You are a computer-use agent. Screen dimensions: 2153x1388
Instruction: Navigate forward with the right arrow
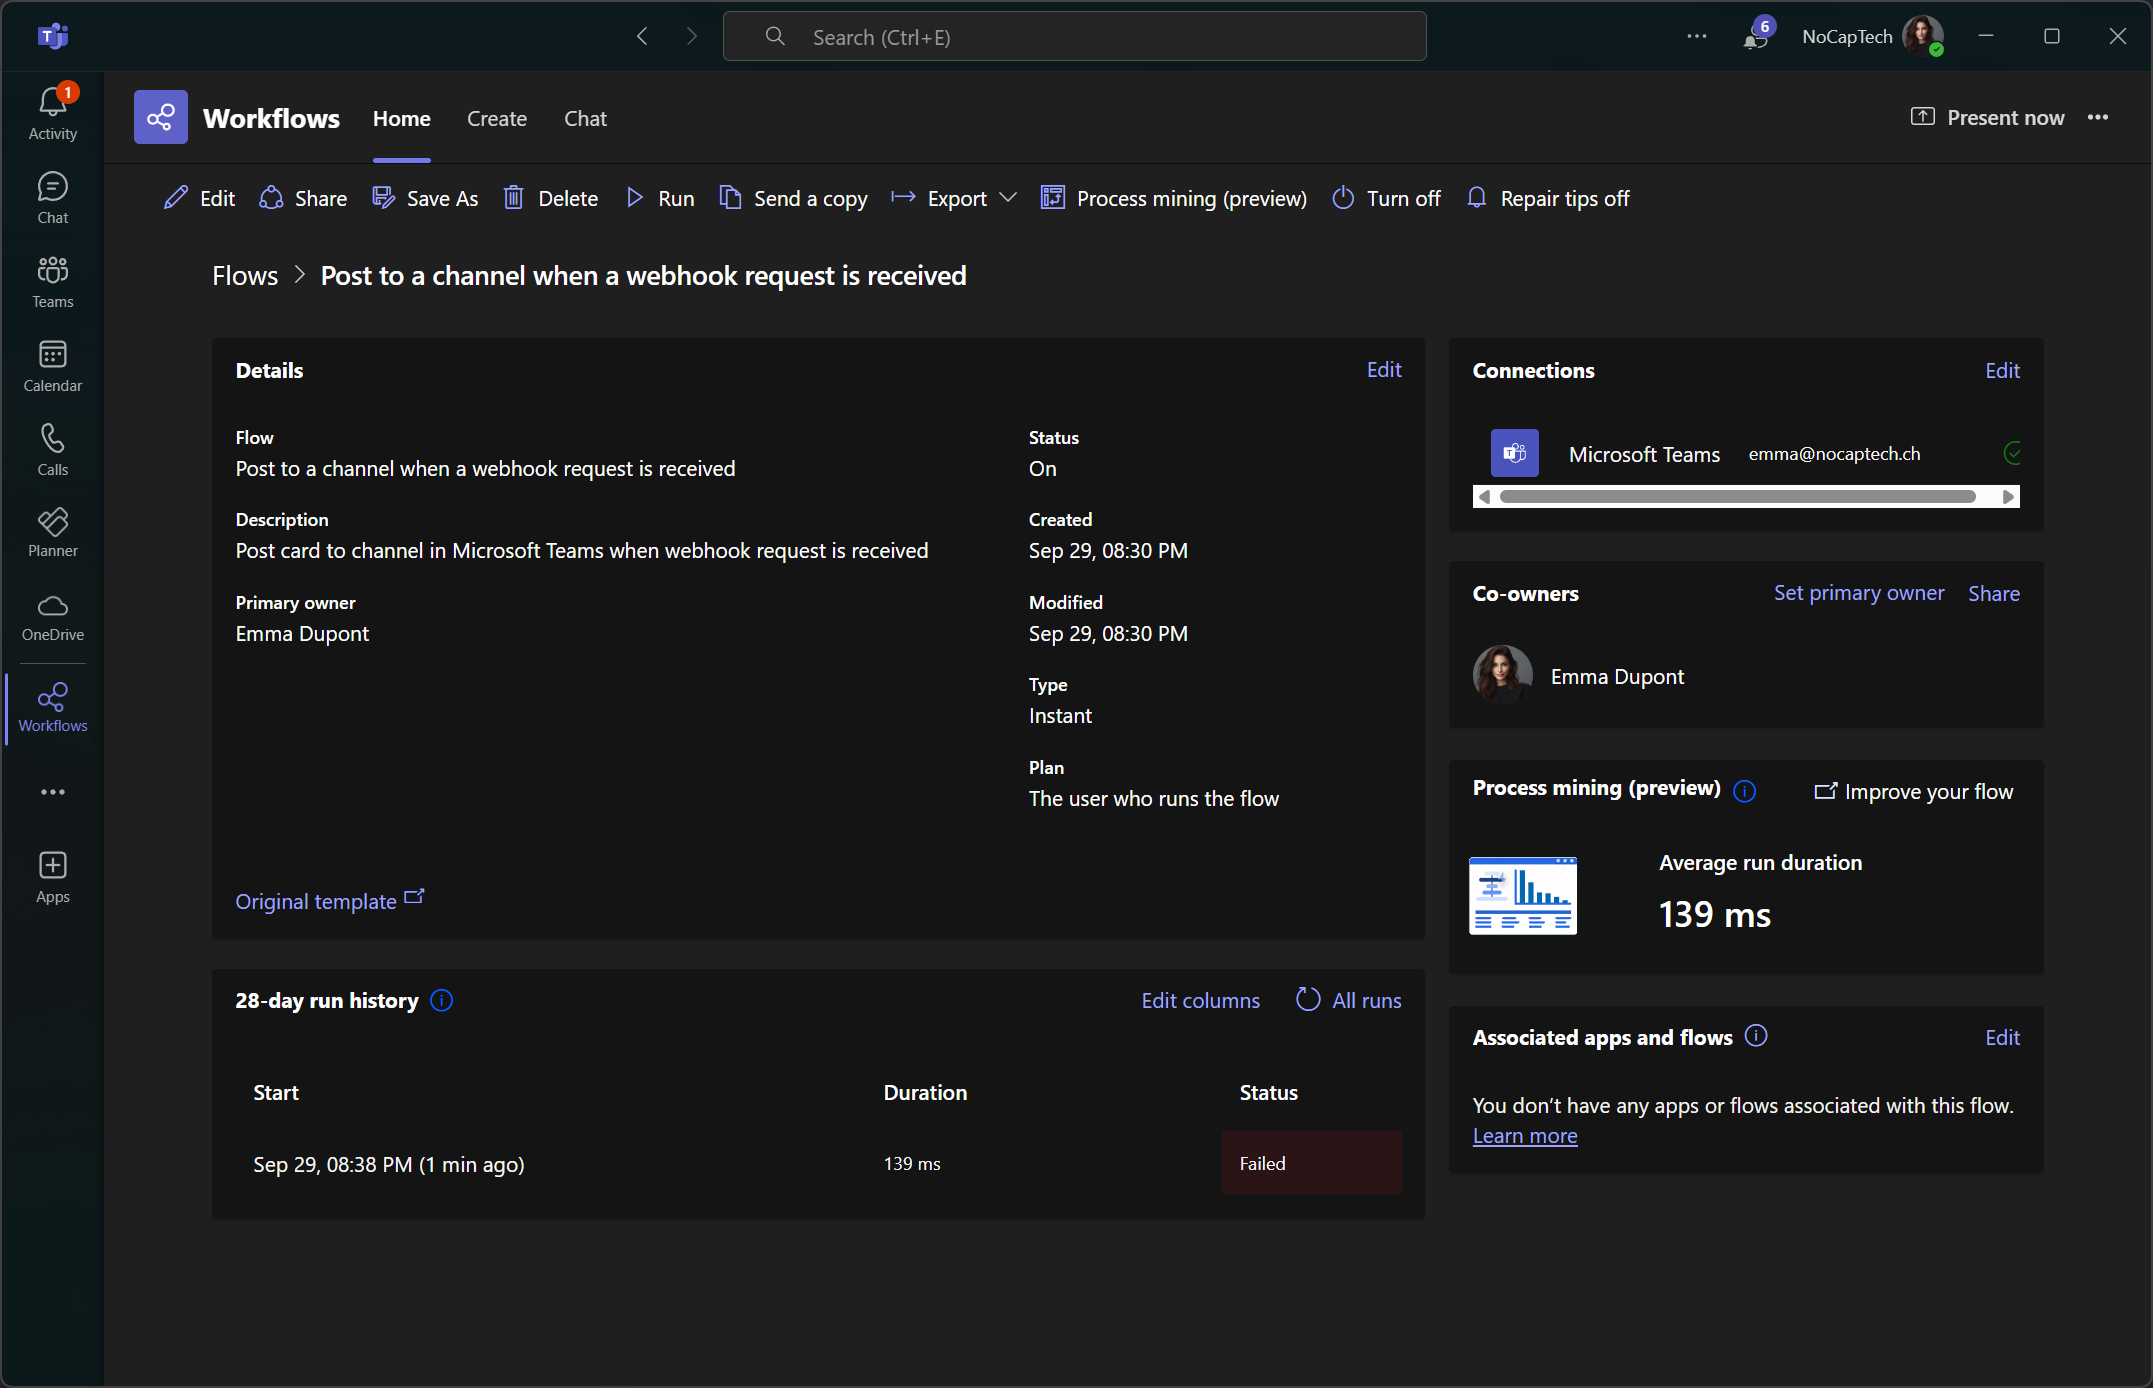(x=692, y=37)
